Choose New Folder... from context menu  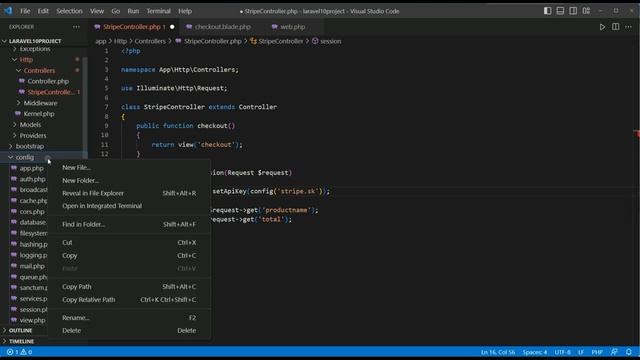click(129, 180)
